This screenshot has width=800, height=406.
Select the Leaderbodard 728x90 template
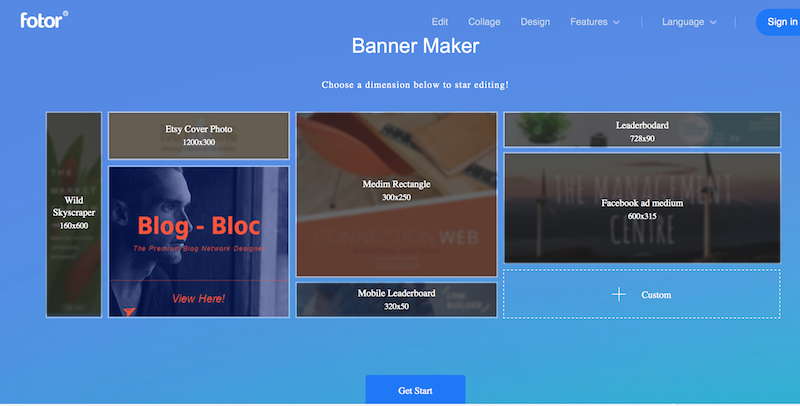[x=642, y=130]
